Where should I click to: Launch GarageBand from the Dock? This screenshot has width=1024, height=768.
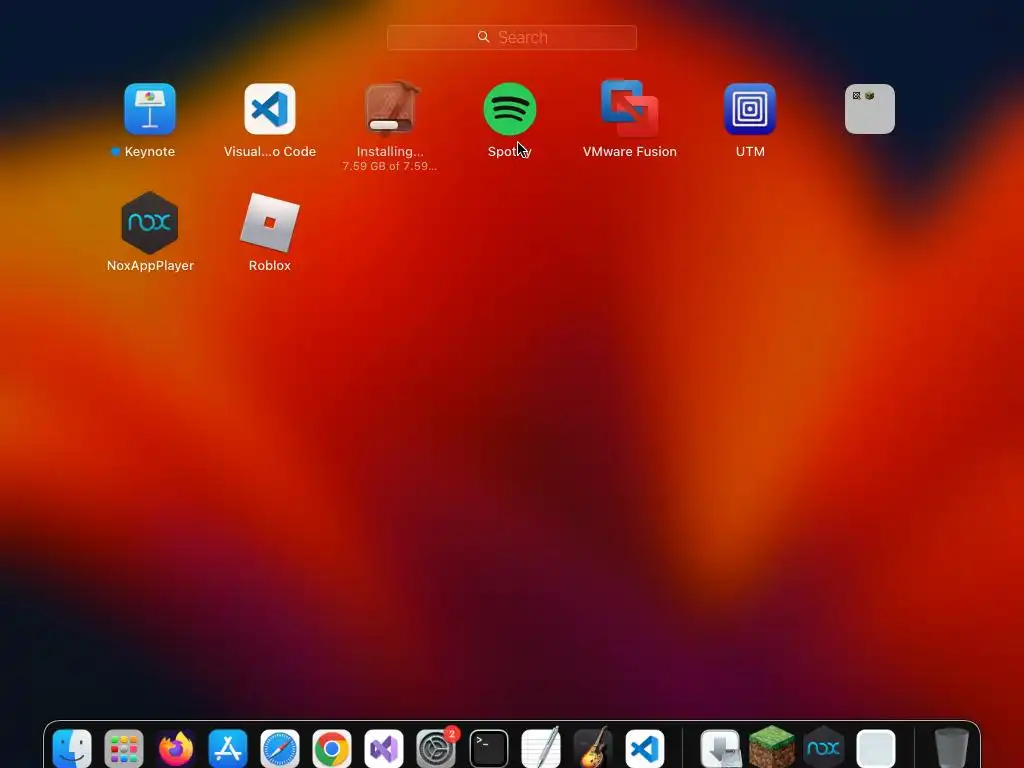click(x=592, y=748)
